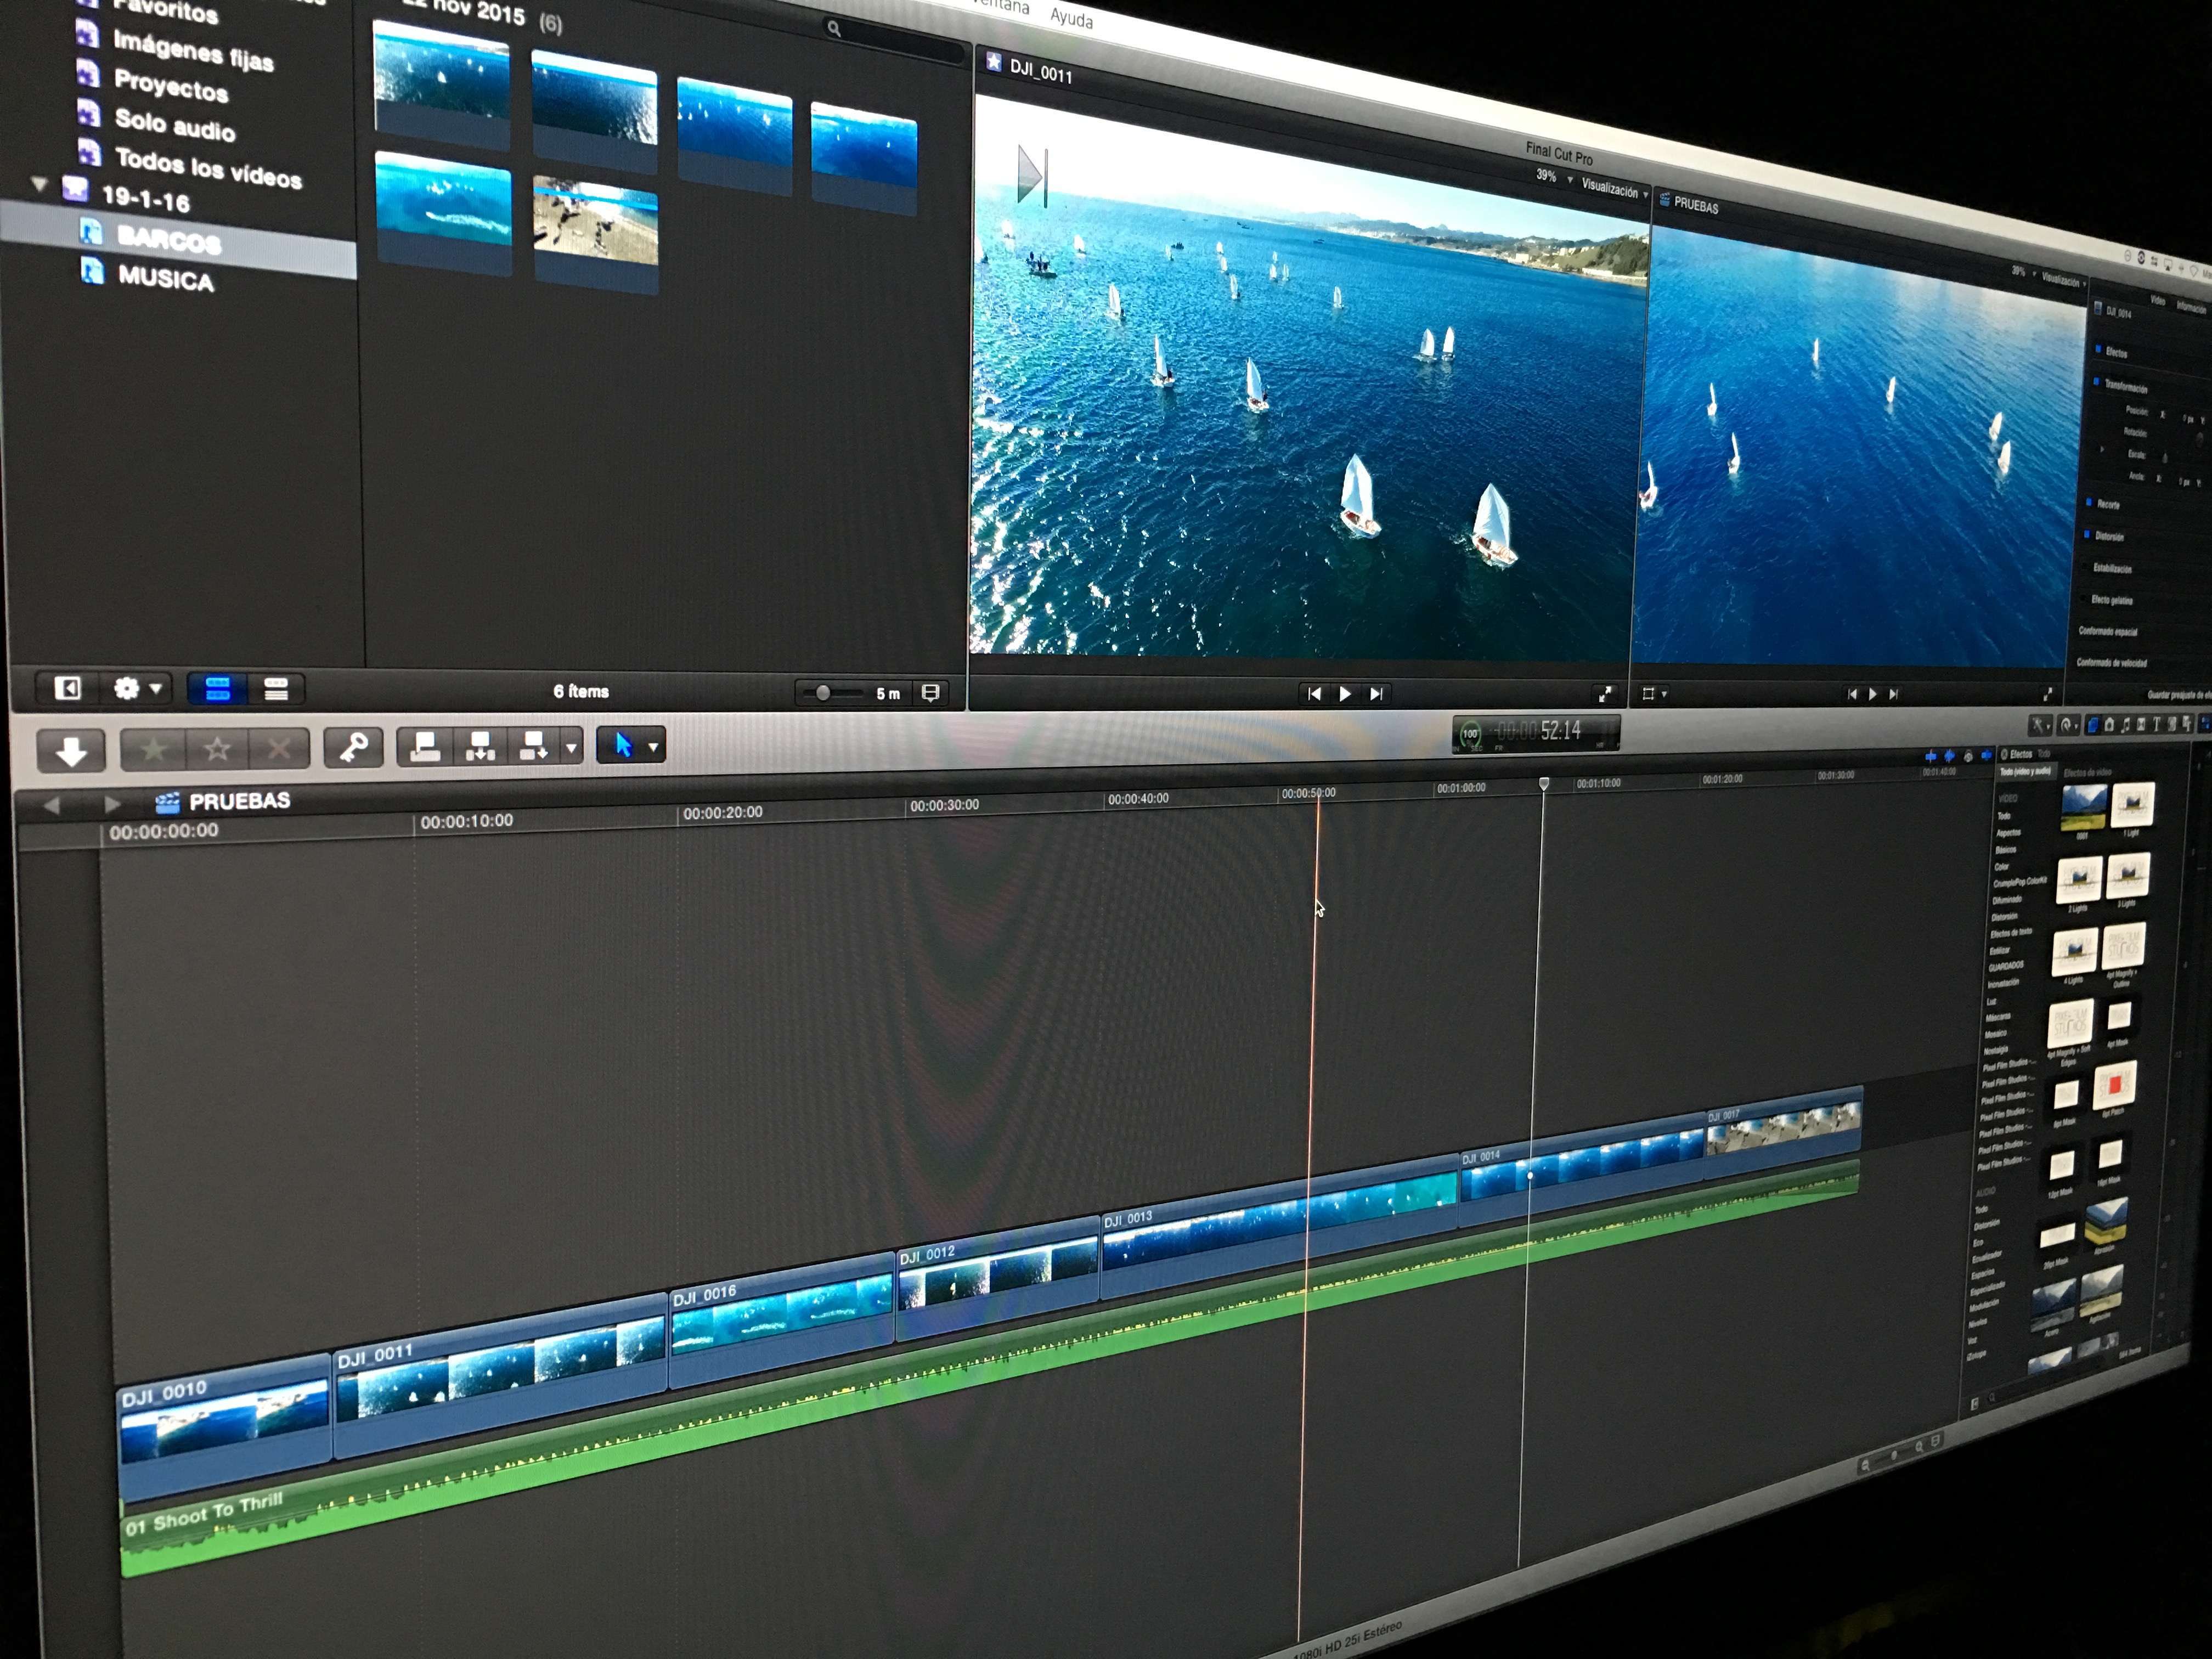Click the insert clip edit icon

click(480, 746)
